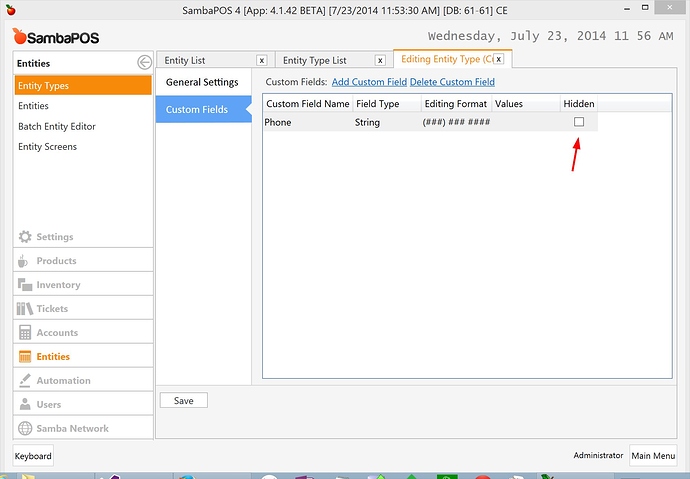690x479 pixels.
Task: Click empty Values cell in Phone row
Action: [525, 122]
